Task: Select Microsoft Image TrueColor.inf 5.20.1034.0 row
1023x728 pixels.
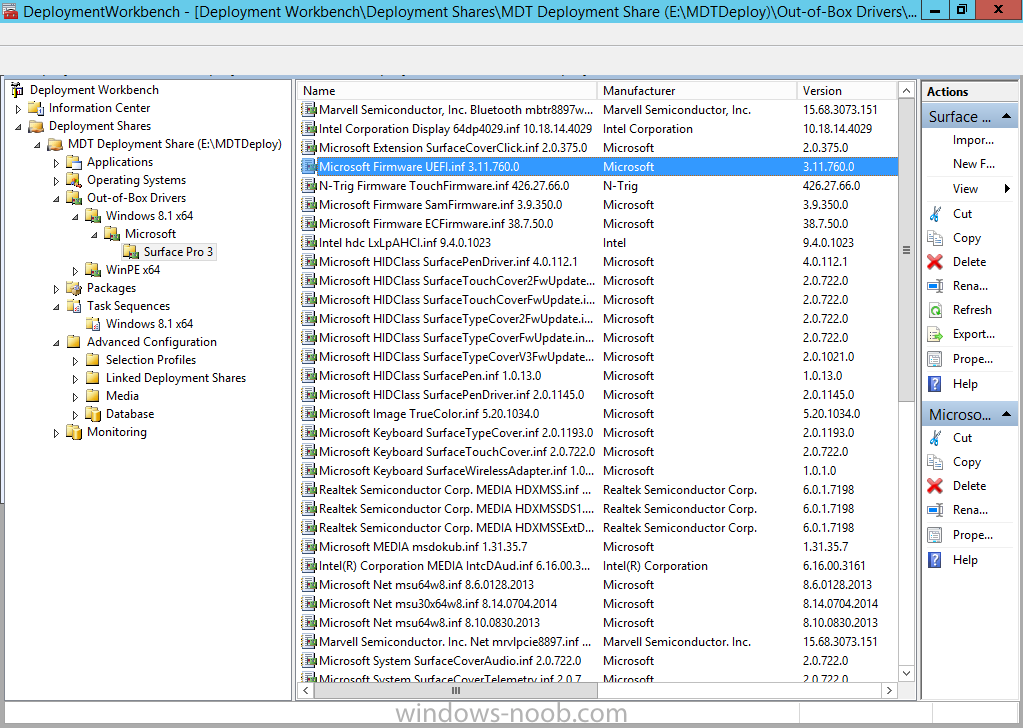Action: (x=598, y=414)
